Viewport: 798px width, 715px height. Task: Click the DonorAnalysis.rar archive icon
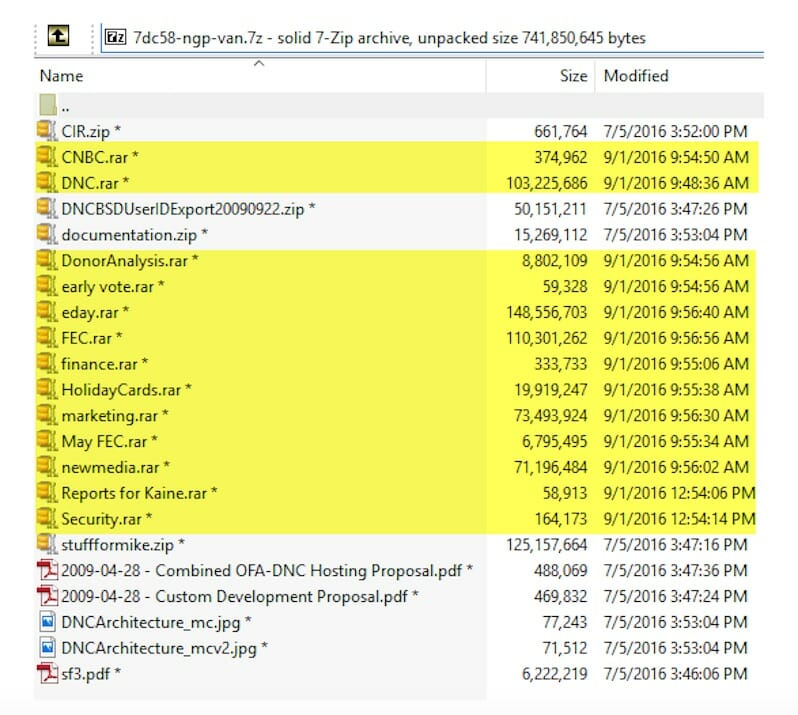47,261
